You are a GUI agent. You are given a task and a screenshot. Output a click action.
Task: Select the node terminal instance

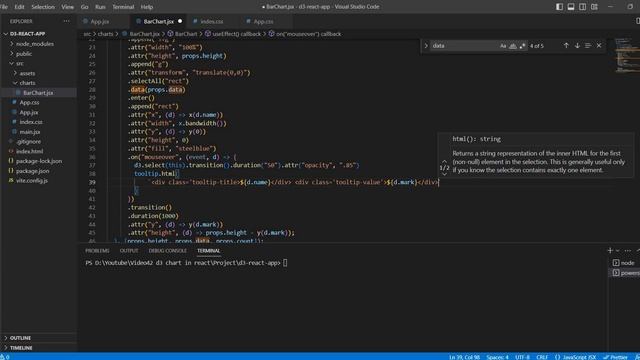(624, 263)
